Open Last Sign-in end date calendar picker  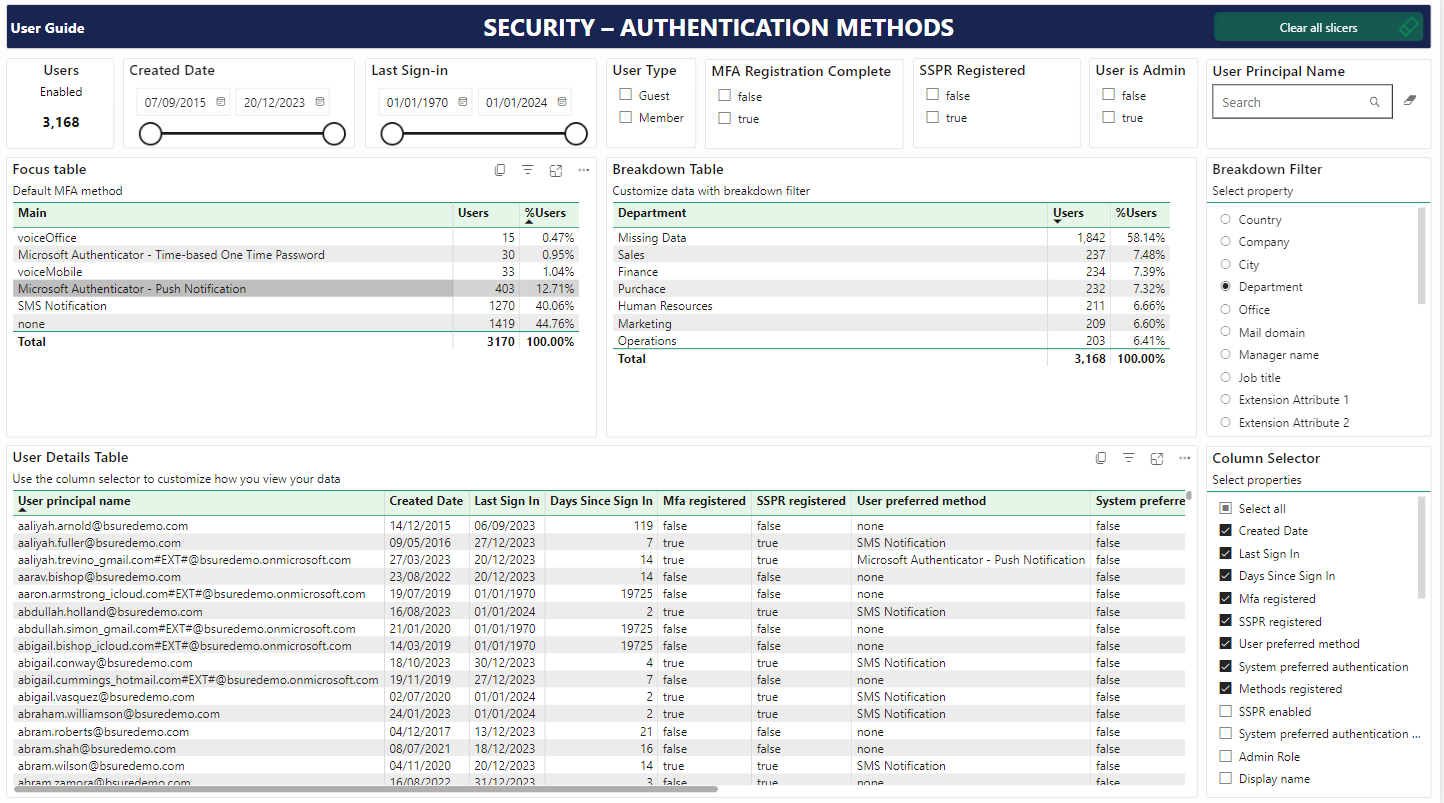[562, 102]
